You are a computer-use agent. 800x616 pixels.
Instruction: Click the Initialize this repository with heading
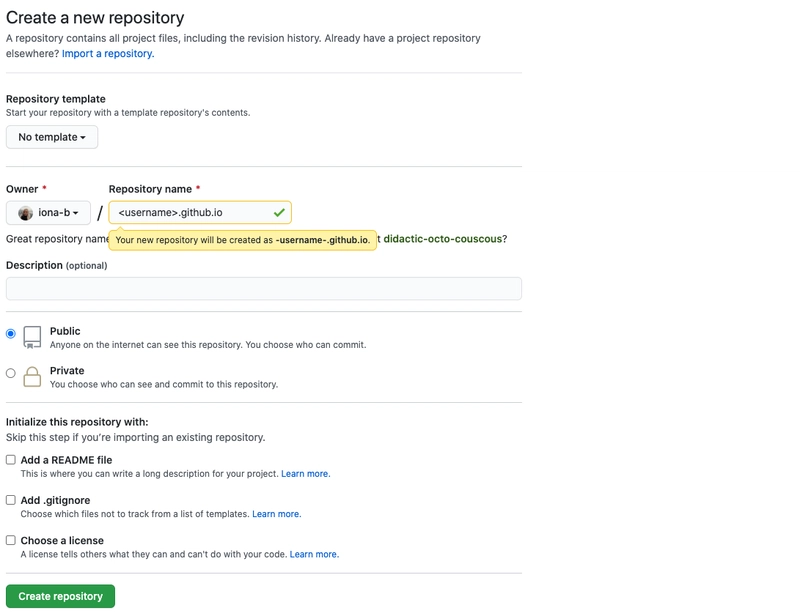(x=77, y=422)
